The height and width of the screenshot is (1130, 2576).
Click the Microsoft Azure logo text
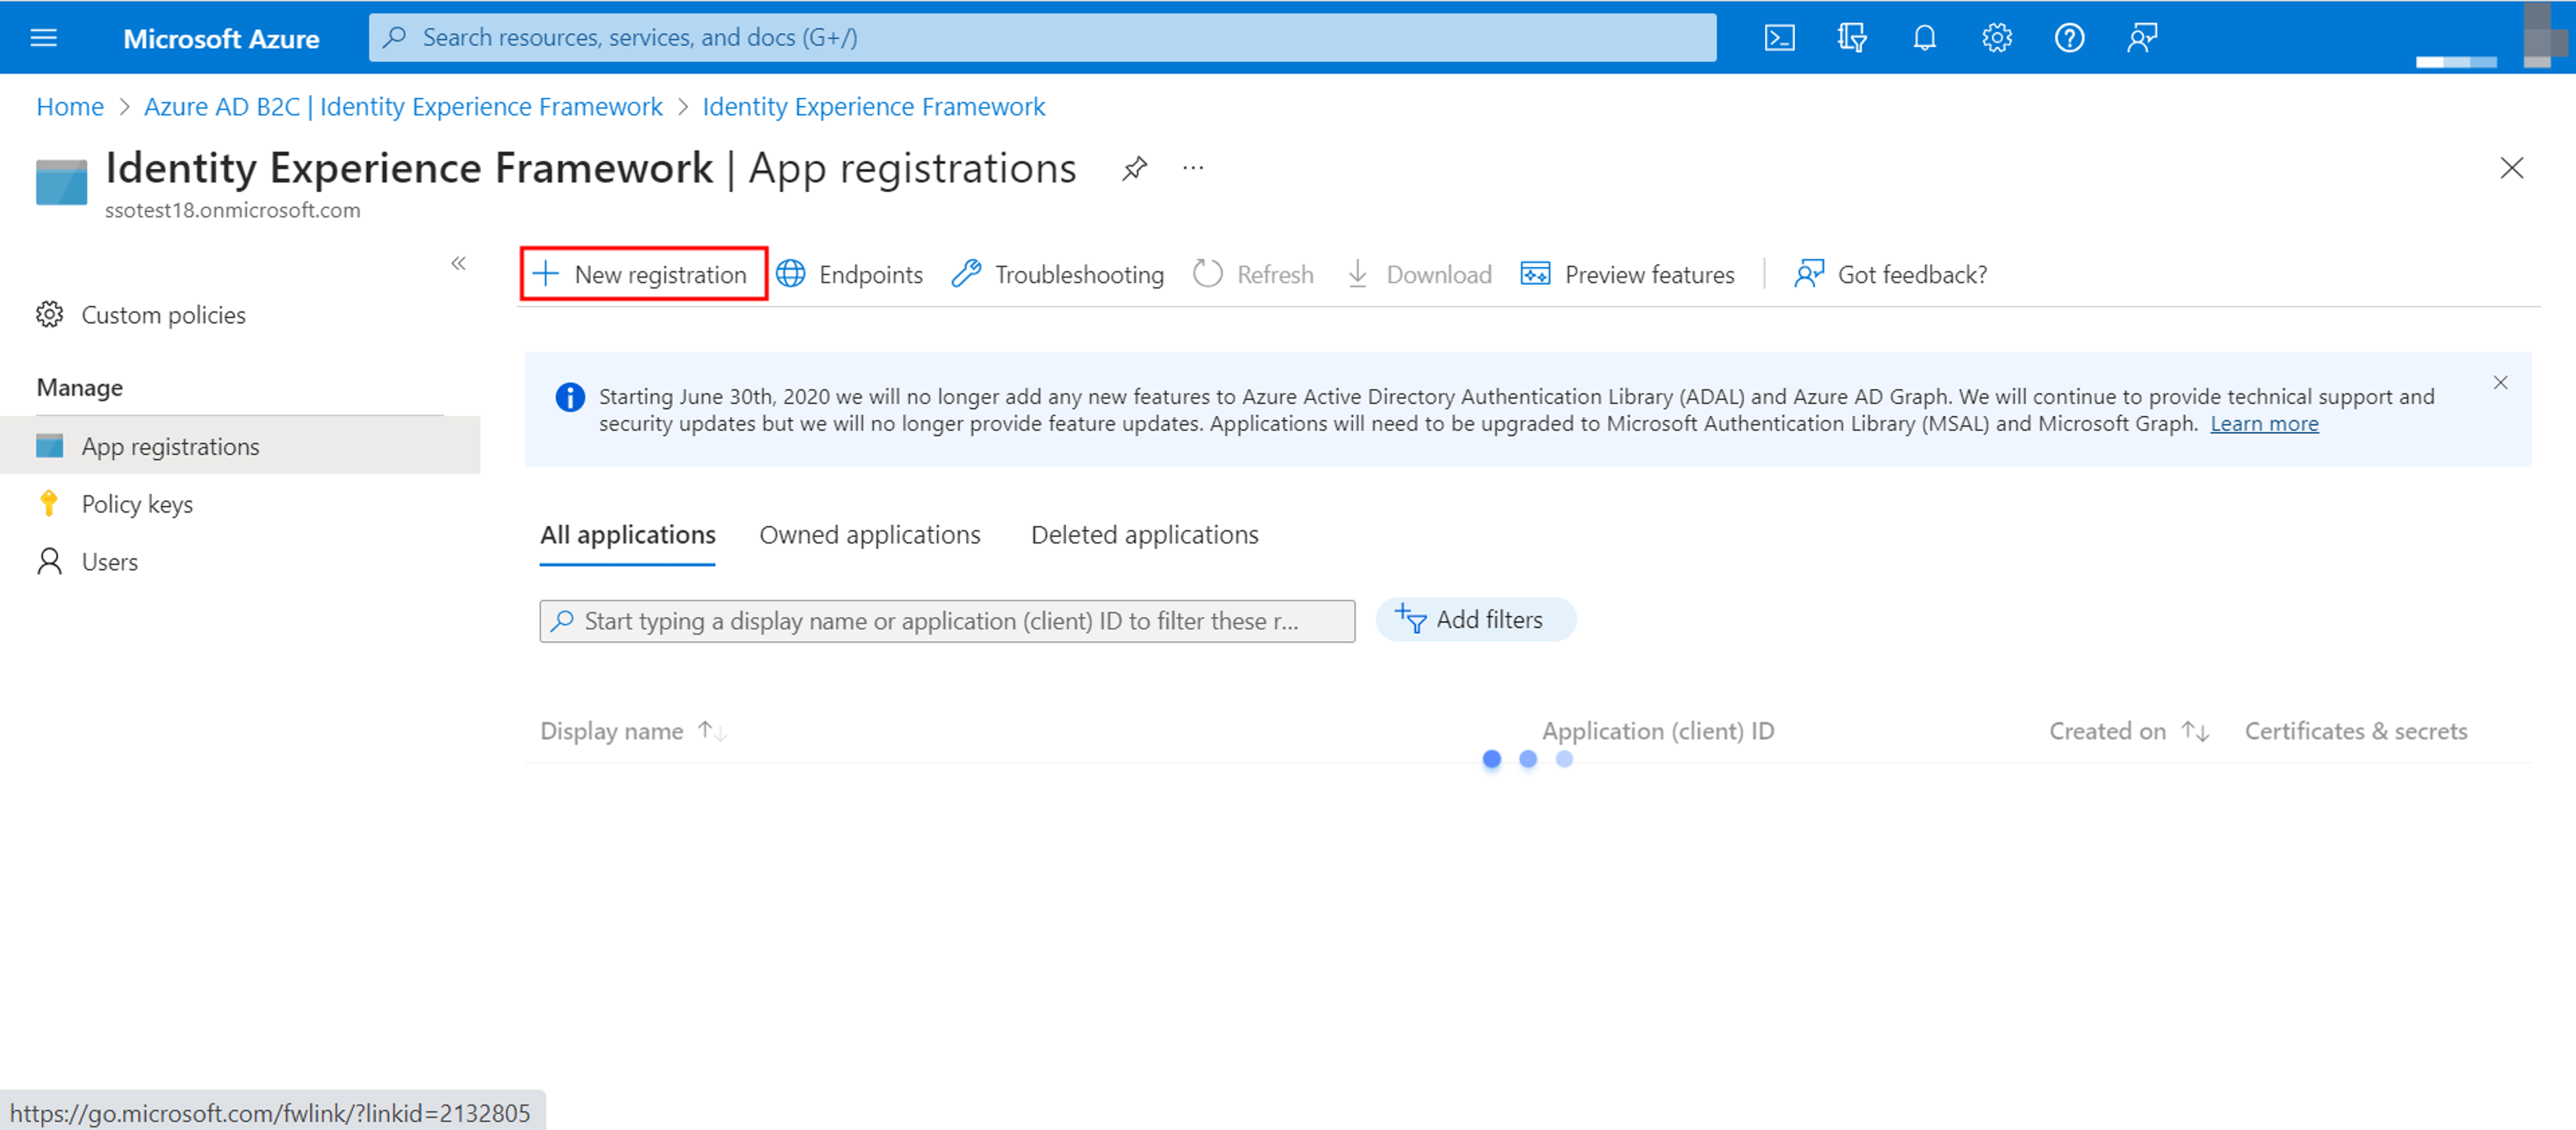point(221,39)
